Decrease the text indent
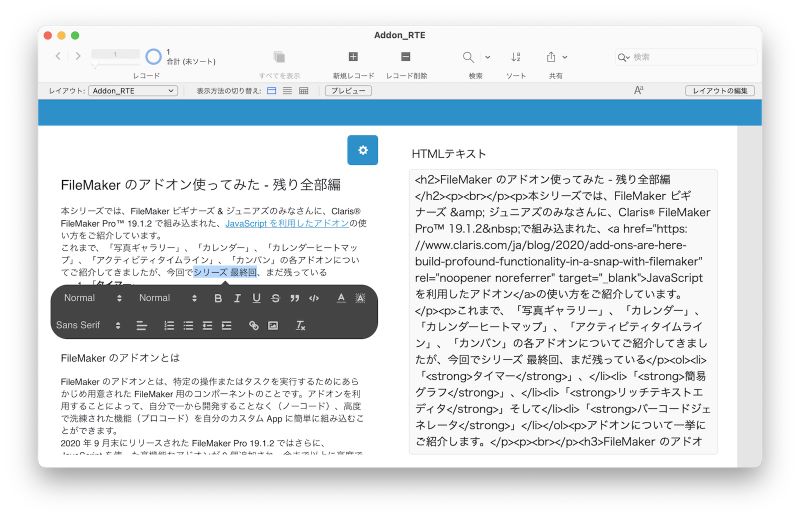Image resolution: width=800 pixels, height=518 pixels. tap(207, 326)
